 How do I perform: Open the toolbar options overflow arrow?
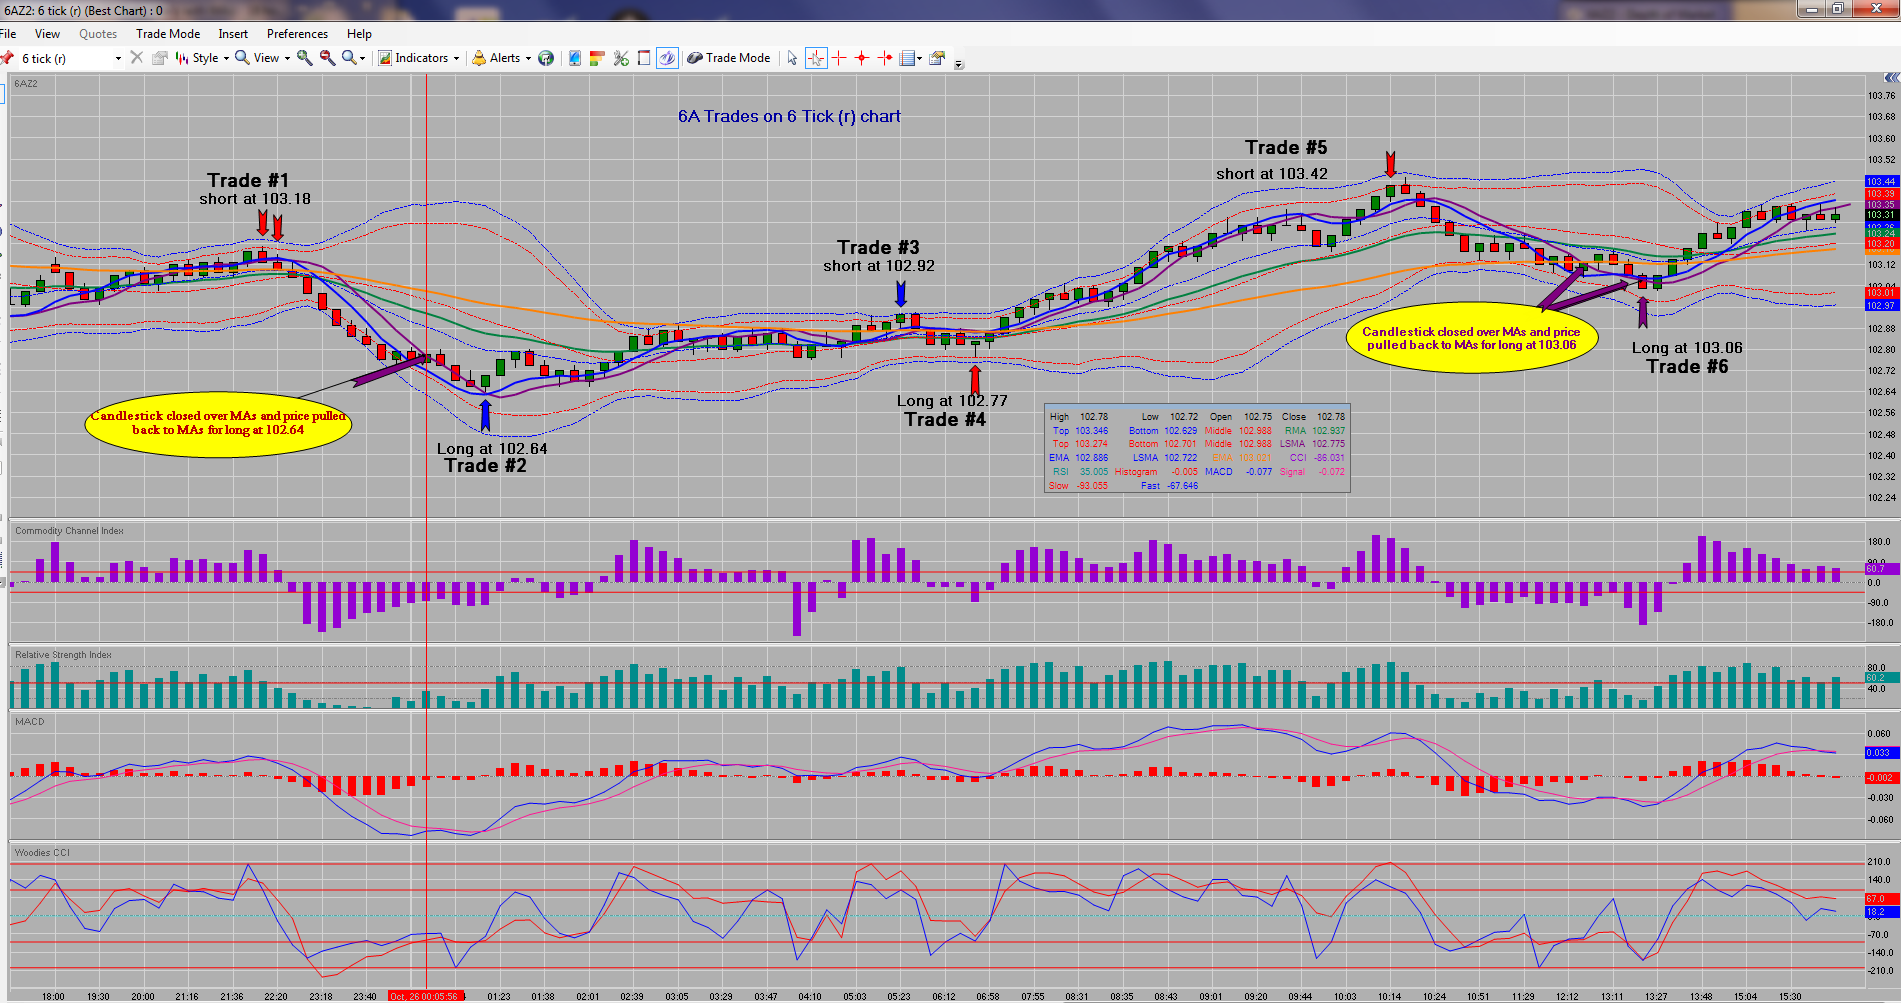point(959,64)
